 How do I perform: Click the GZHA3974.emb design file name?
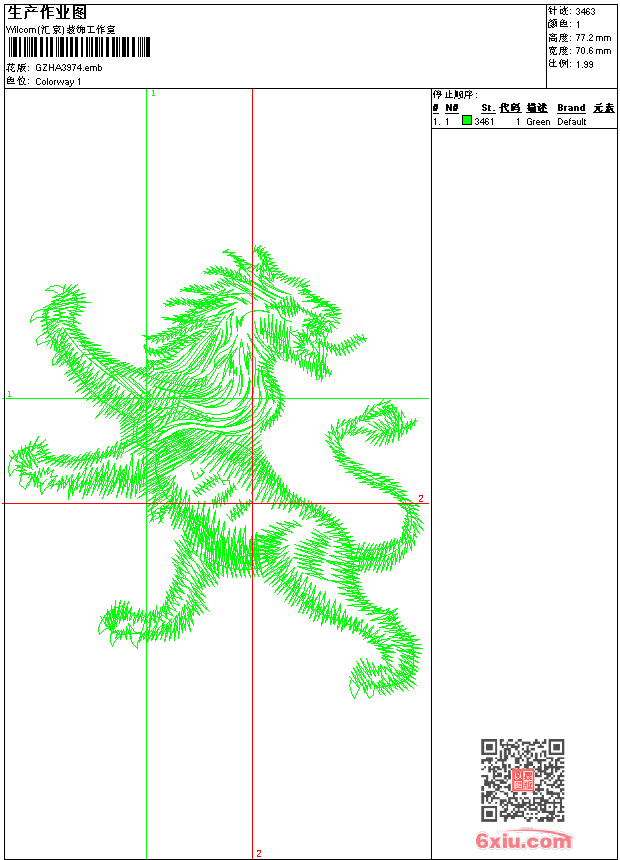[69, 68]
